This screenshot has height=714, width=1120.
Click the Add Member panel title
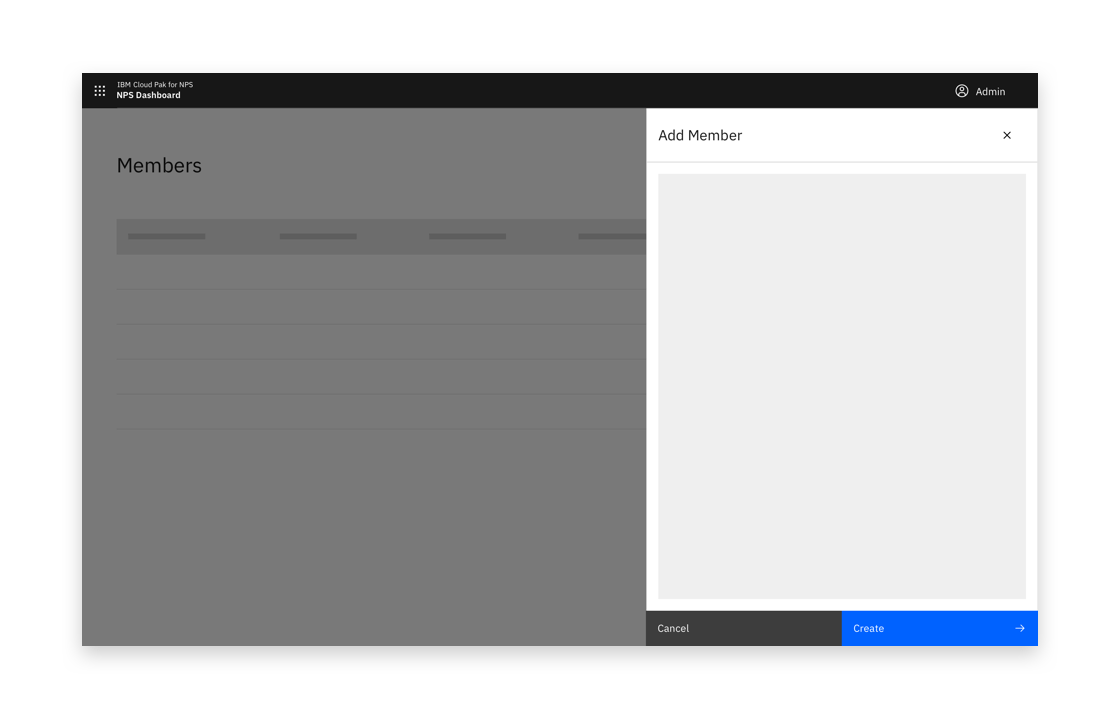point(700,135)
